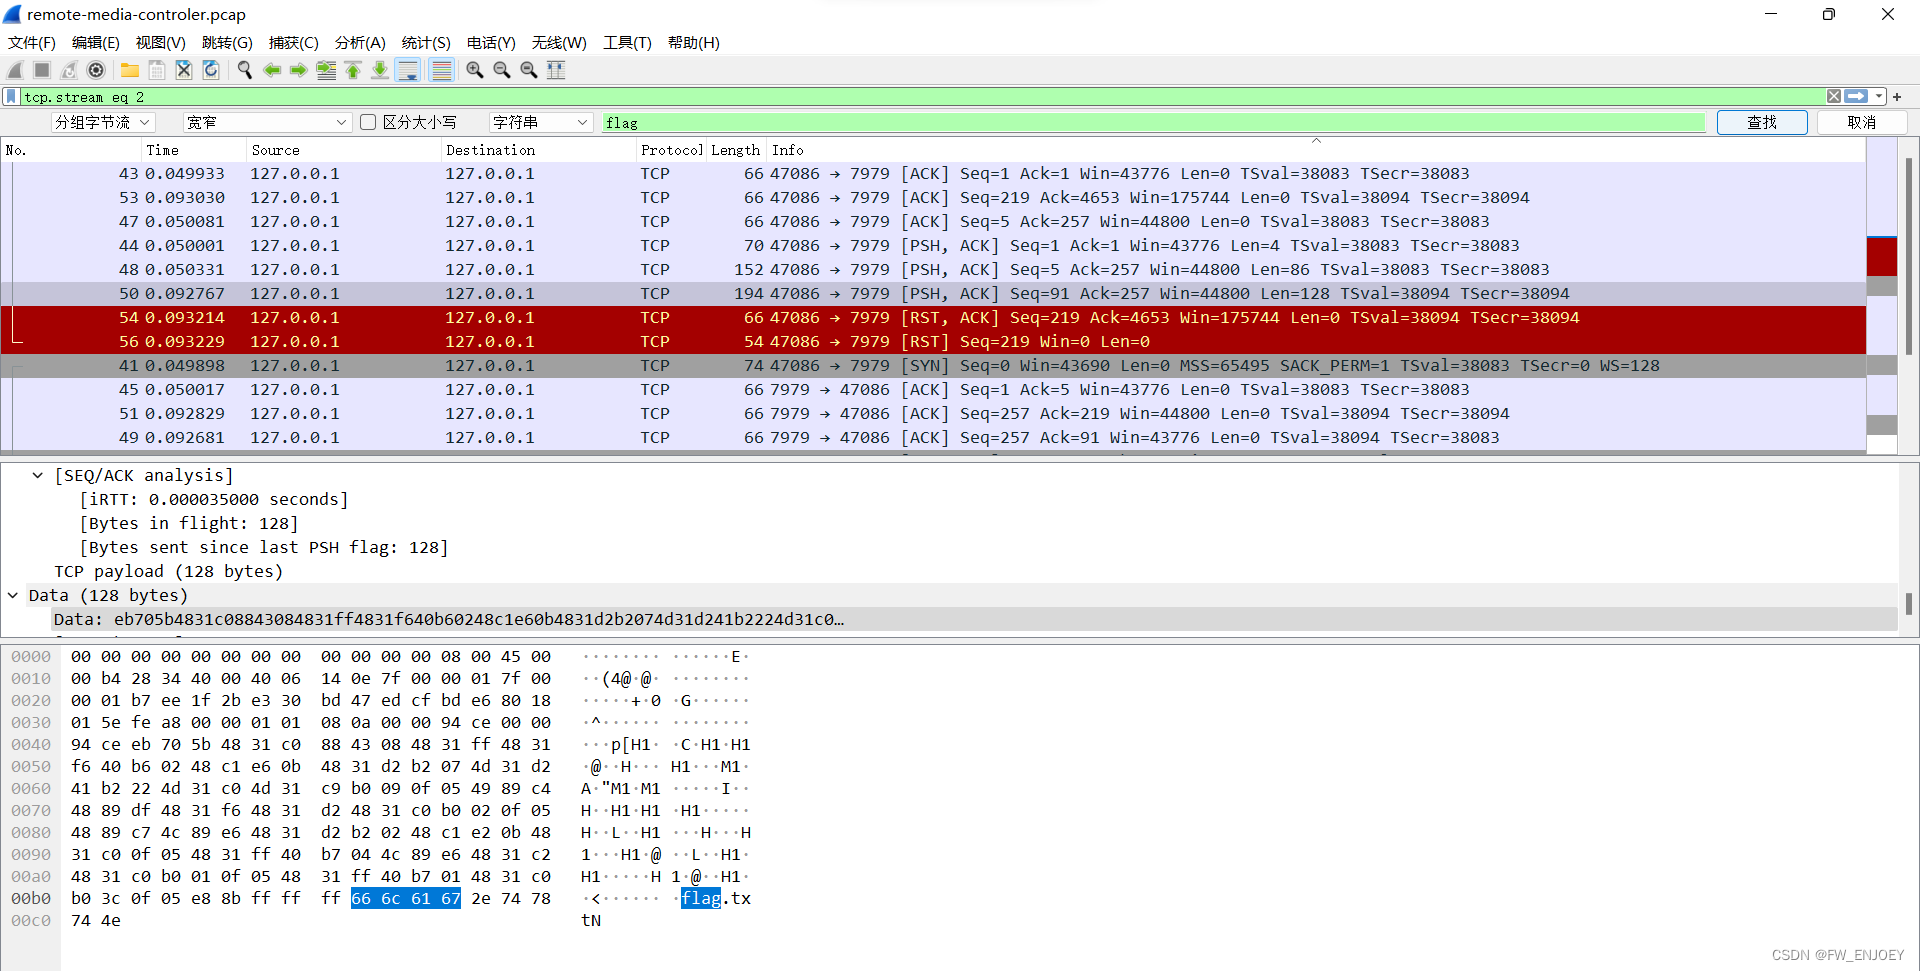The image size is (1920, 971).
Task: Open capture options gear icon
Action: tap(96, 70)
